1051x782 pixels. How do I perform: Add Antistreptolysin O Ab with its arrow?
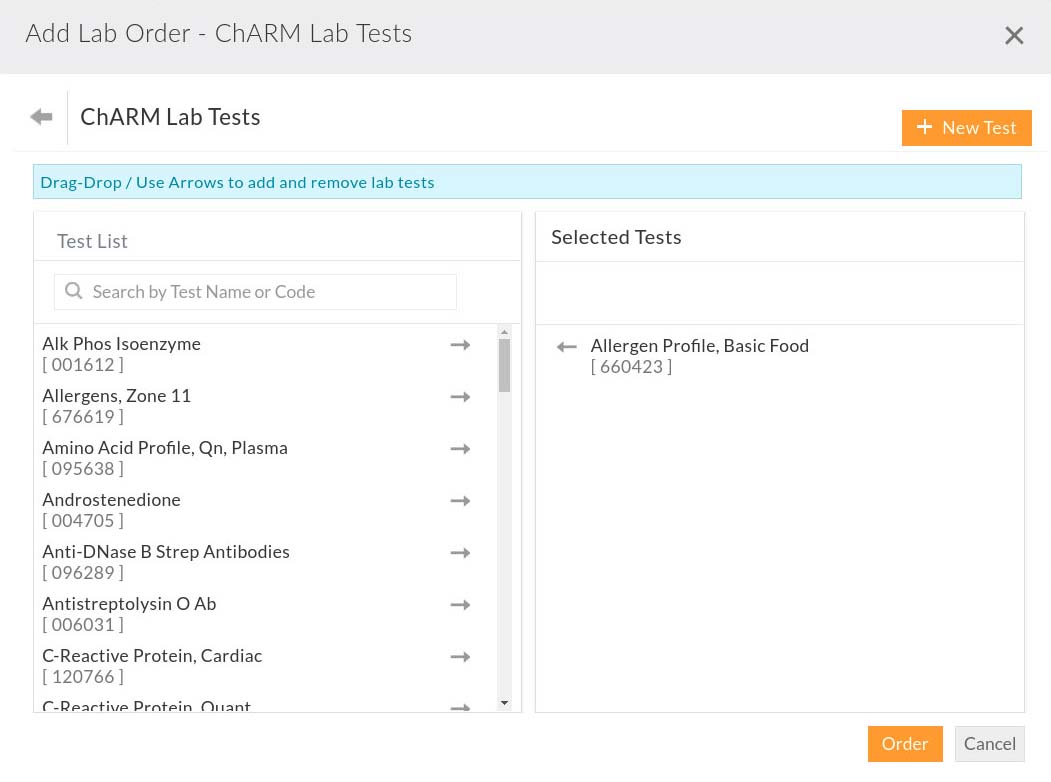pyautogui.click(x=460, y=604)
